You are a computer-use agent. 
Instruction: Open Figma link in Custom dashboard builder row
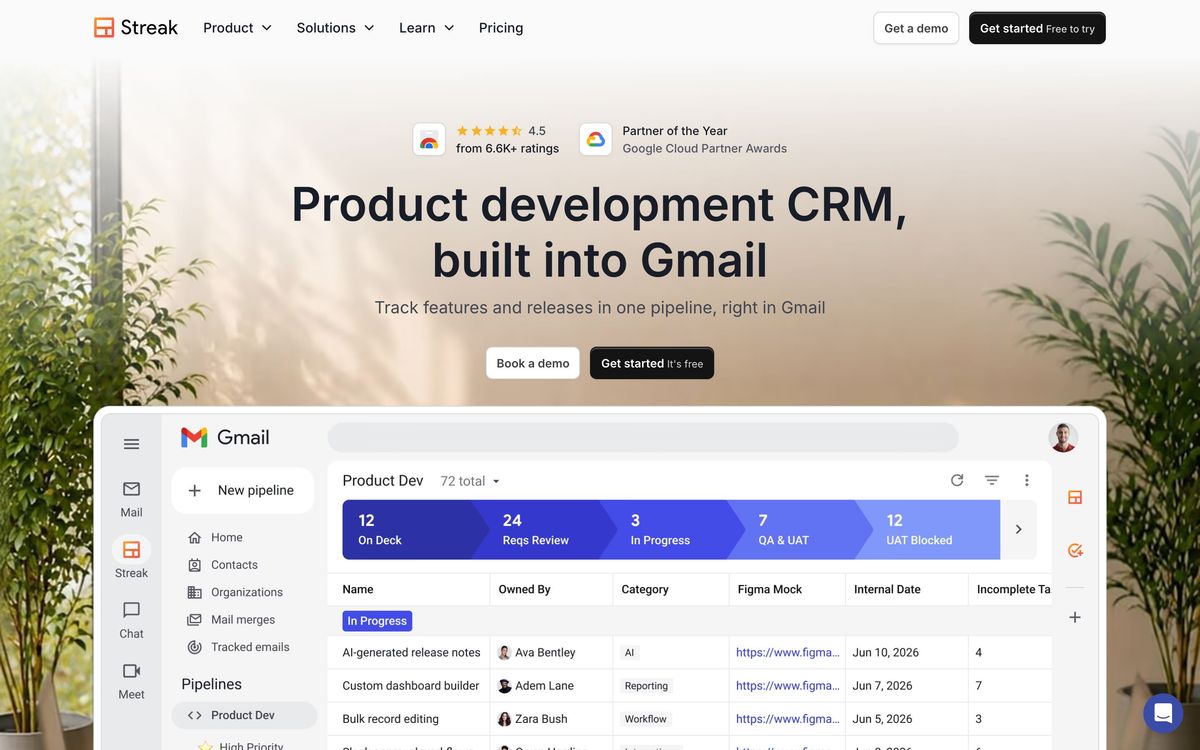[x=788, y=685]
